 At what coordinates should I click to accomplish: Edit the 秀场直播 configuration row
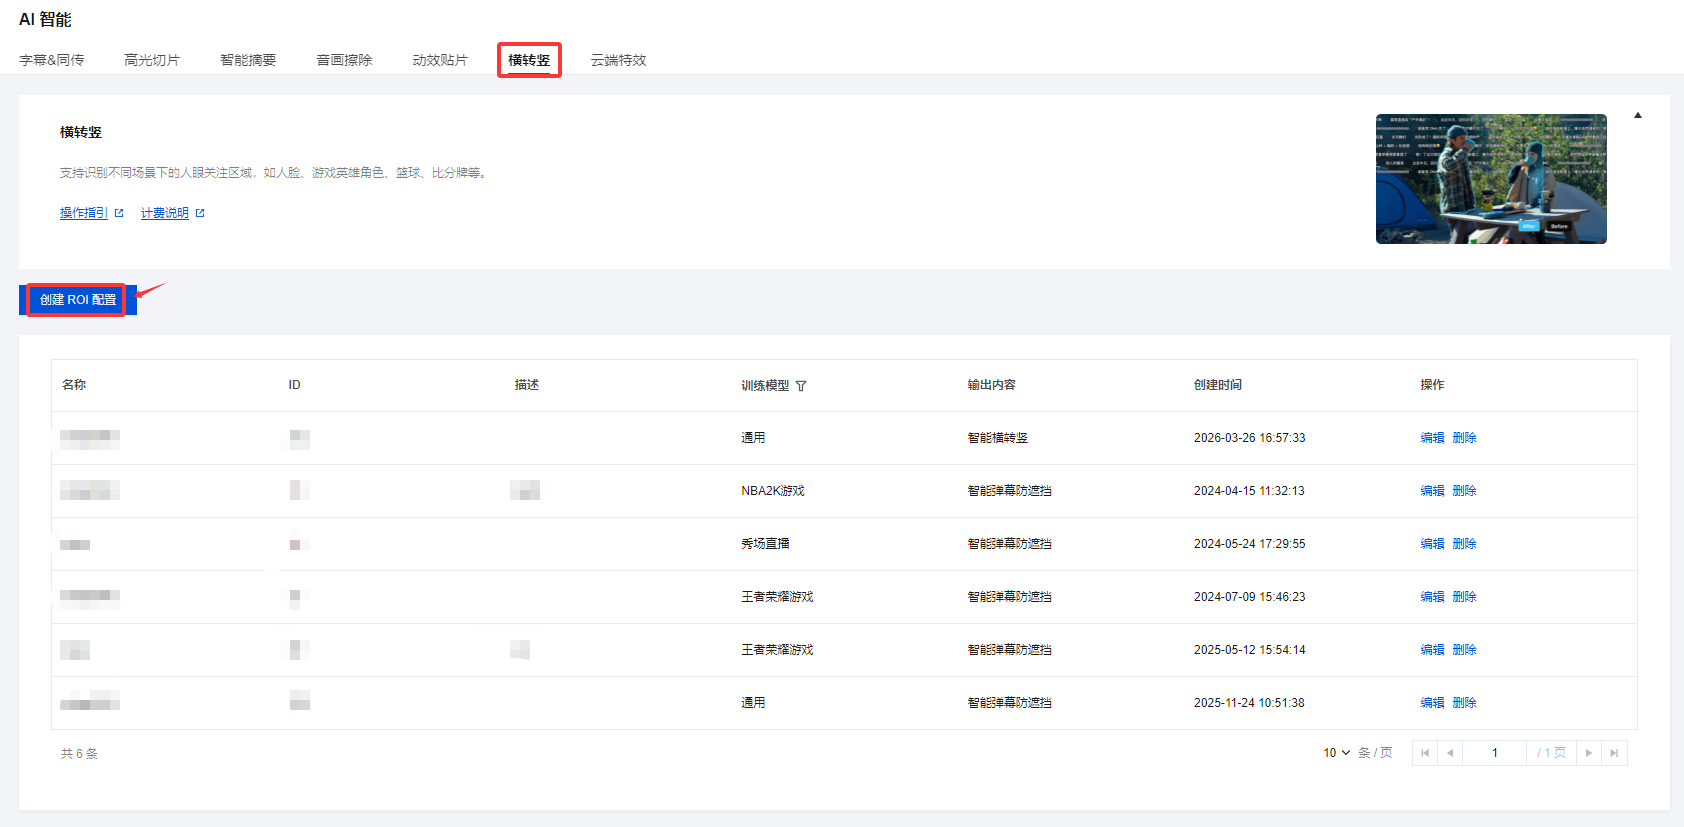(x=1432, y=544)
